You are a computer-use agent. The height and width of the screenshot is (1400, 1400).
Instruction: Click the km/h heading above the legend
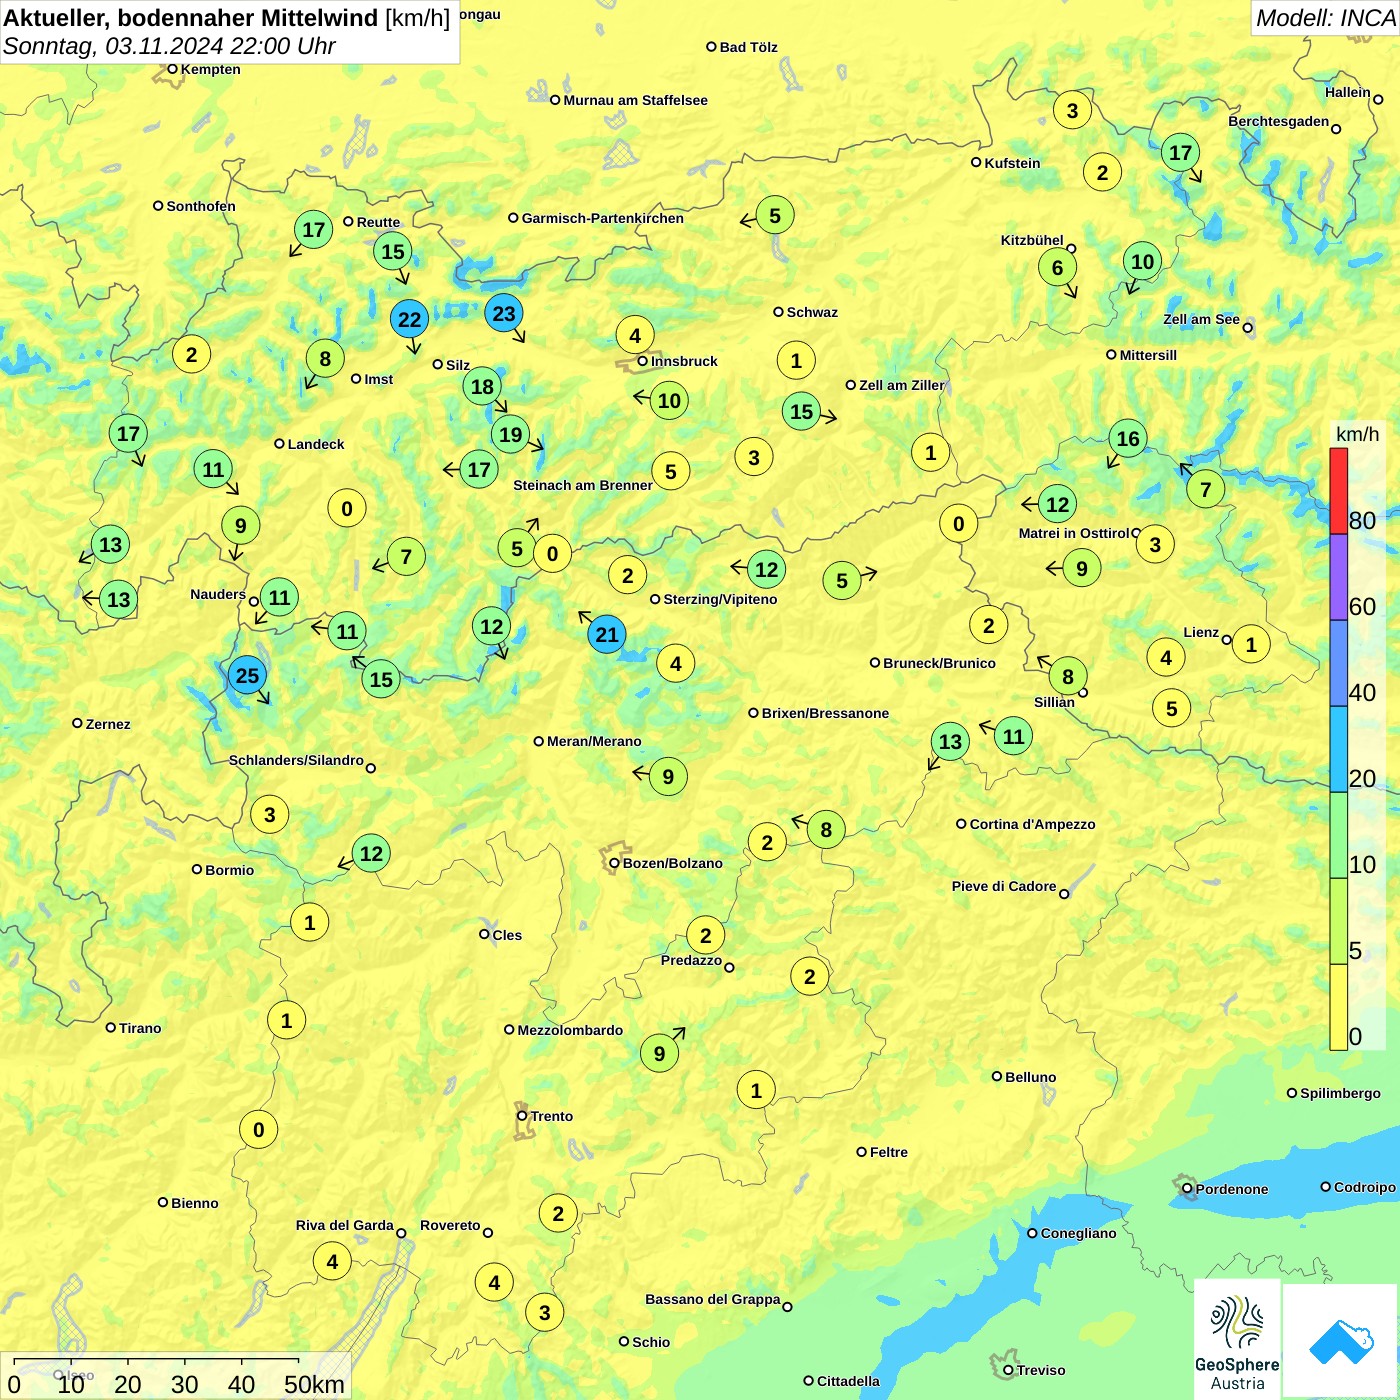coord(1357,434)
